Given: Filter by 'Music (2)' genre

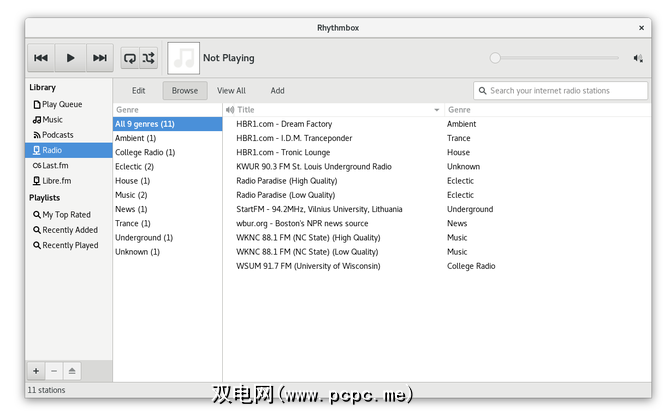Looking at the screenshot, I should pos(168,195).
